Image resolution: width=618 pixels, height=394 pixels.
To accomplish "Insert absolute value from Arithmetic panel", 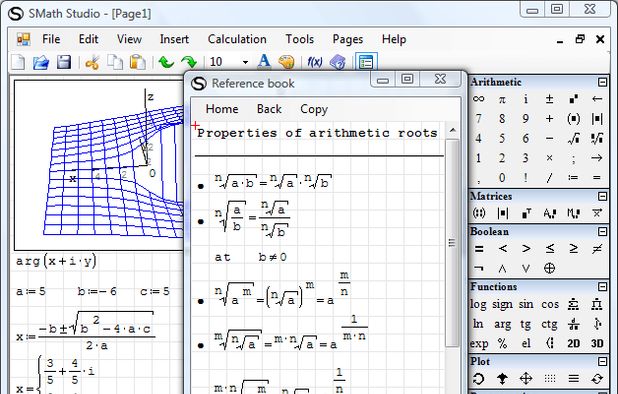I will [597, 119].
